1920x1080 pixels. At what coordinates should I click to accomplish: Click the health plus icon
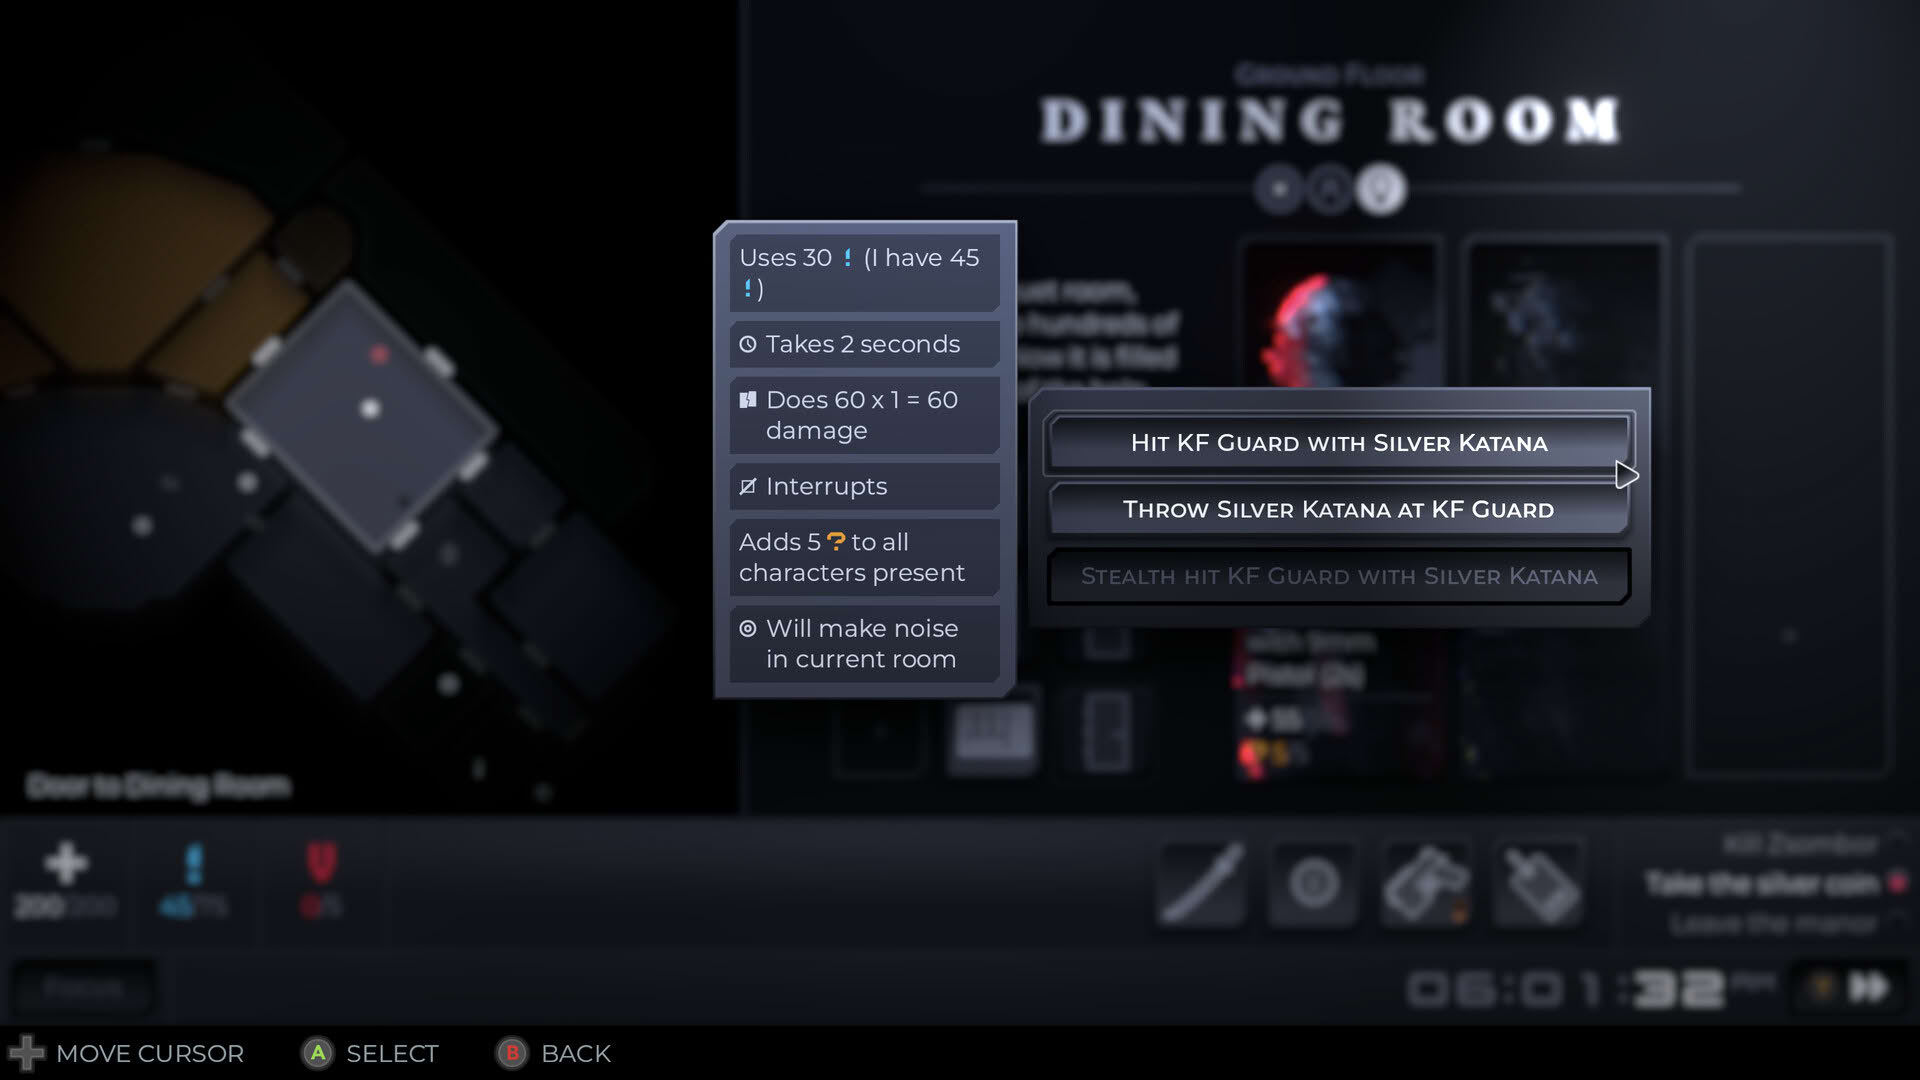tap(66, 863)
